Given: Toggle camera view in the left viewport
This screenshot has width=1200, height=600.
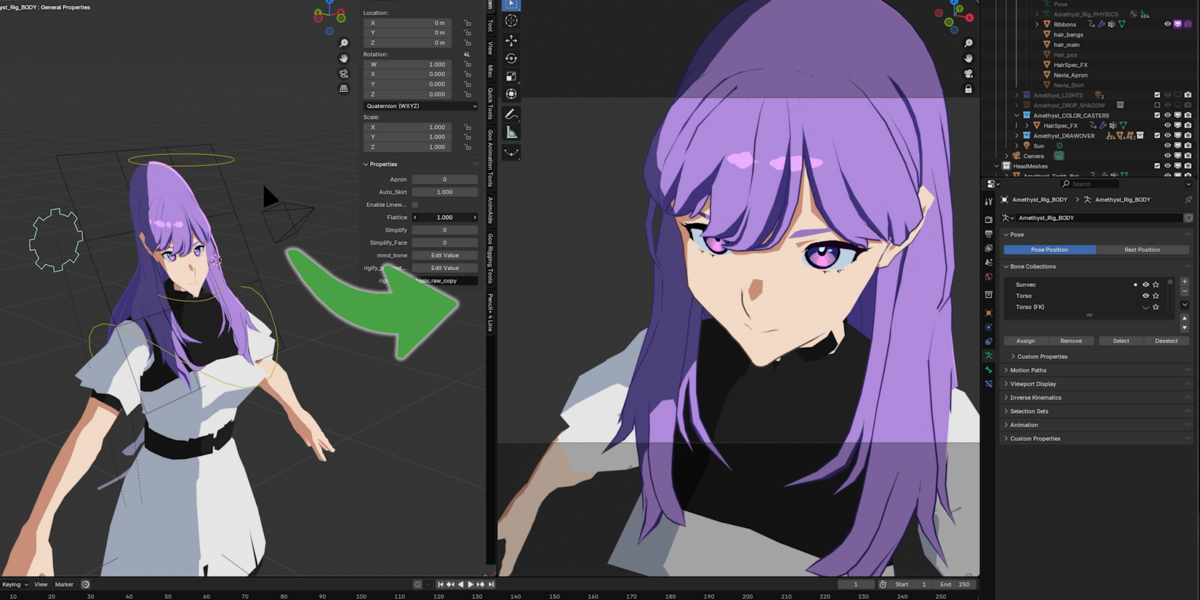Looking at the screenshot, I should [344, 73].
